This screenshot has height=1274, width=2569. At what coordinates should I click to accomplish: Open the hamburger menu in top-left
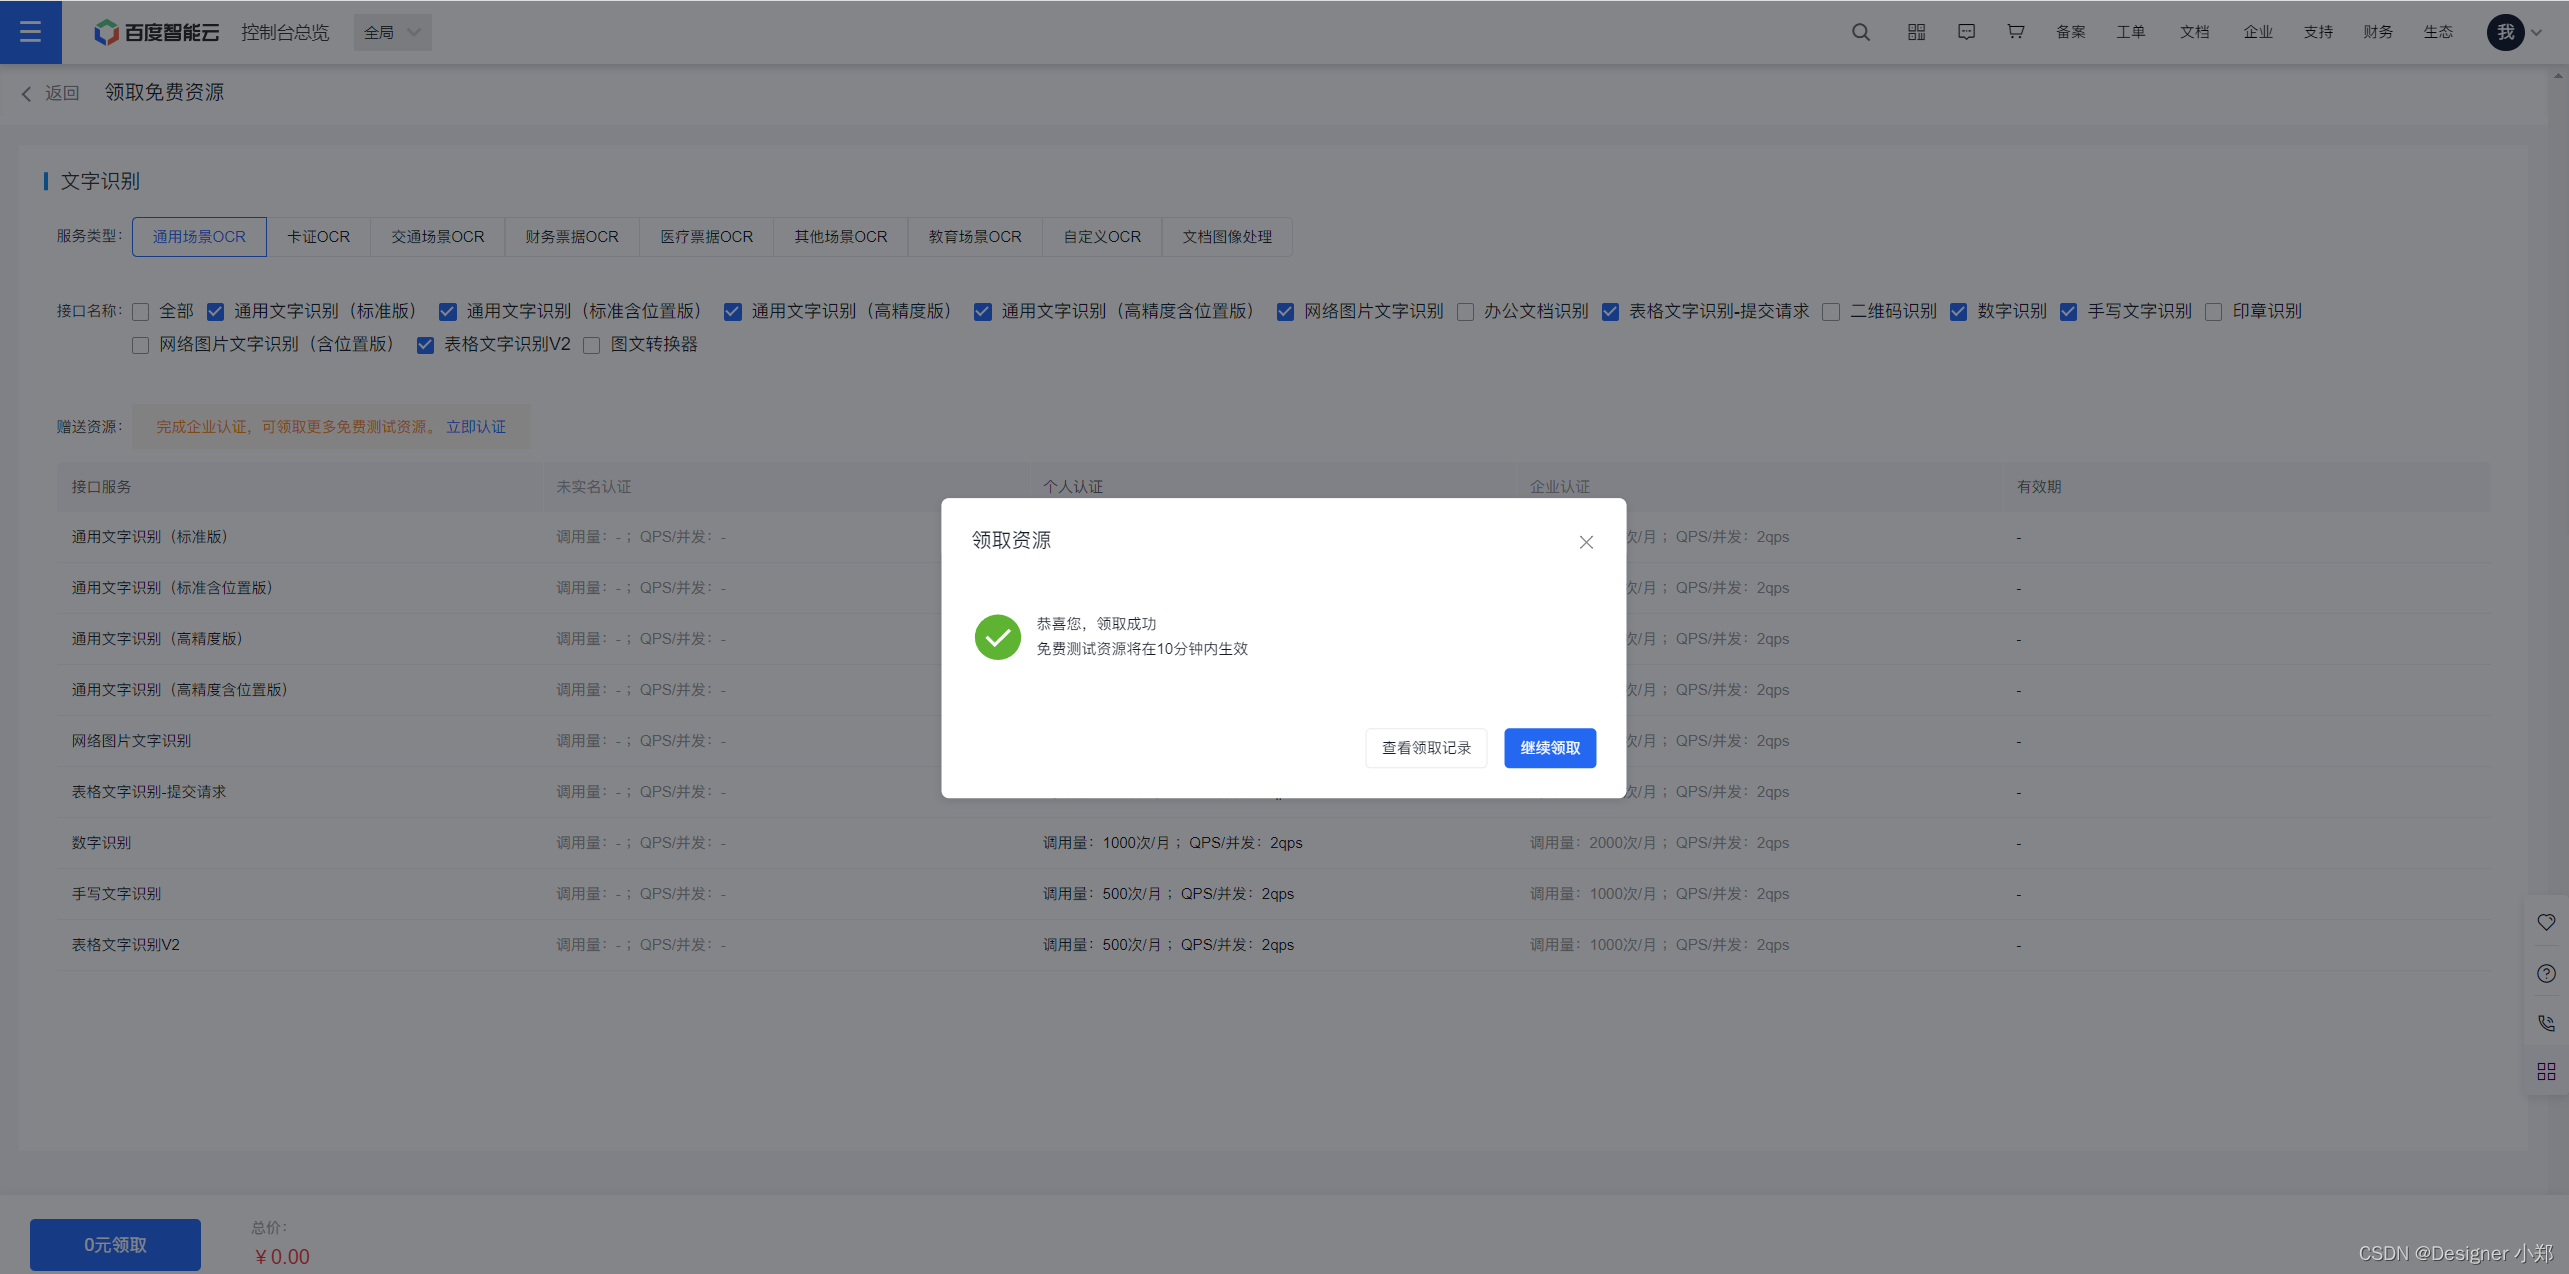pos(30,32)
